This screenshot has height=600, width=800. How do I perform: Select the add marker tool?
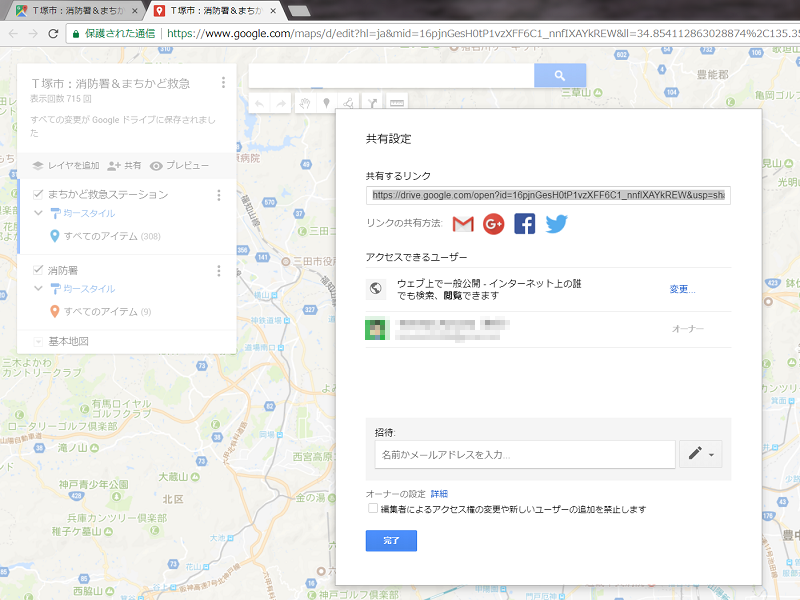coord(327,104)
